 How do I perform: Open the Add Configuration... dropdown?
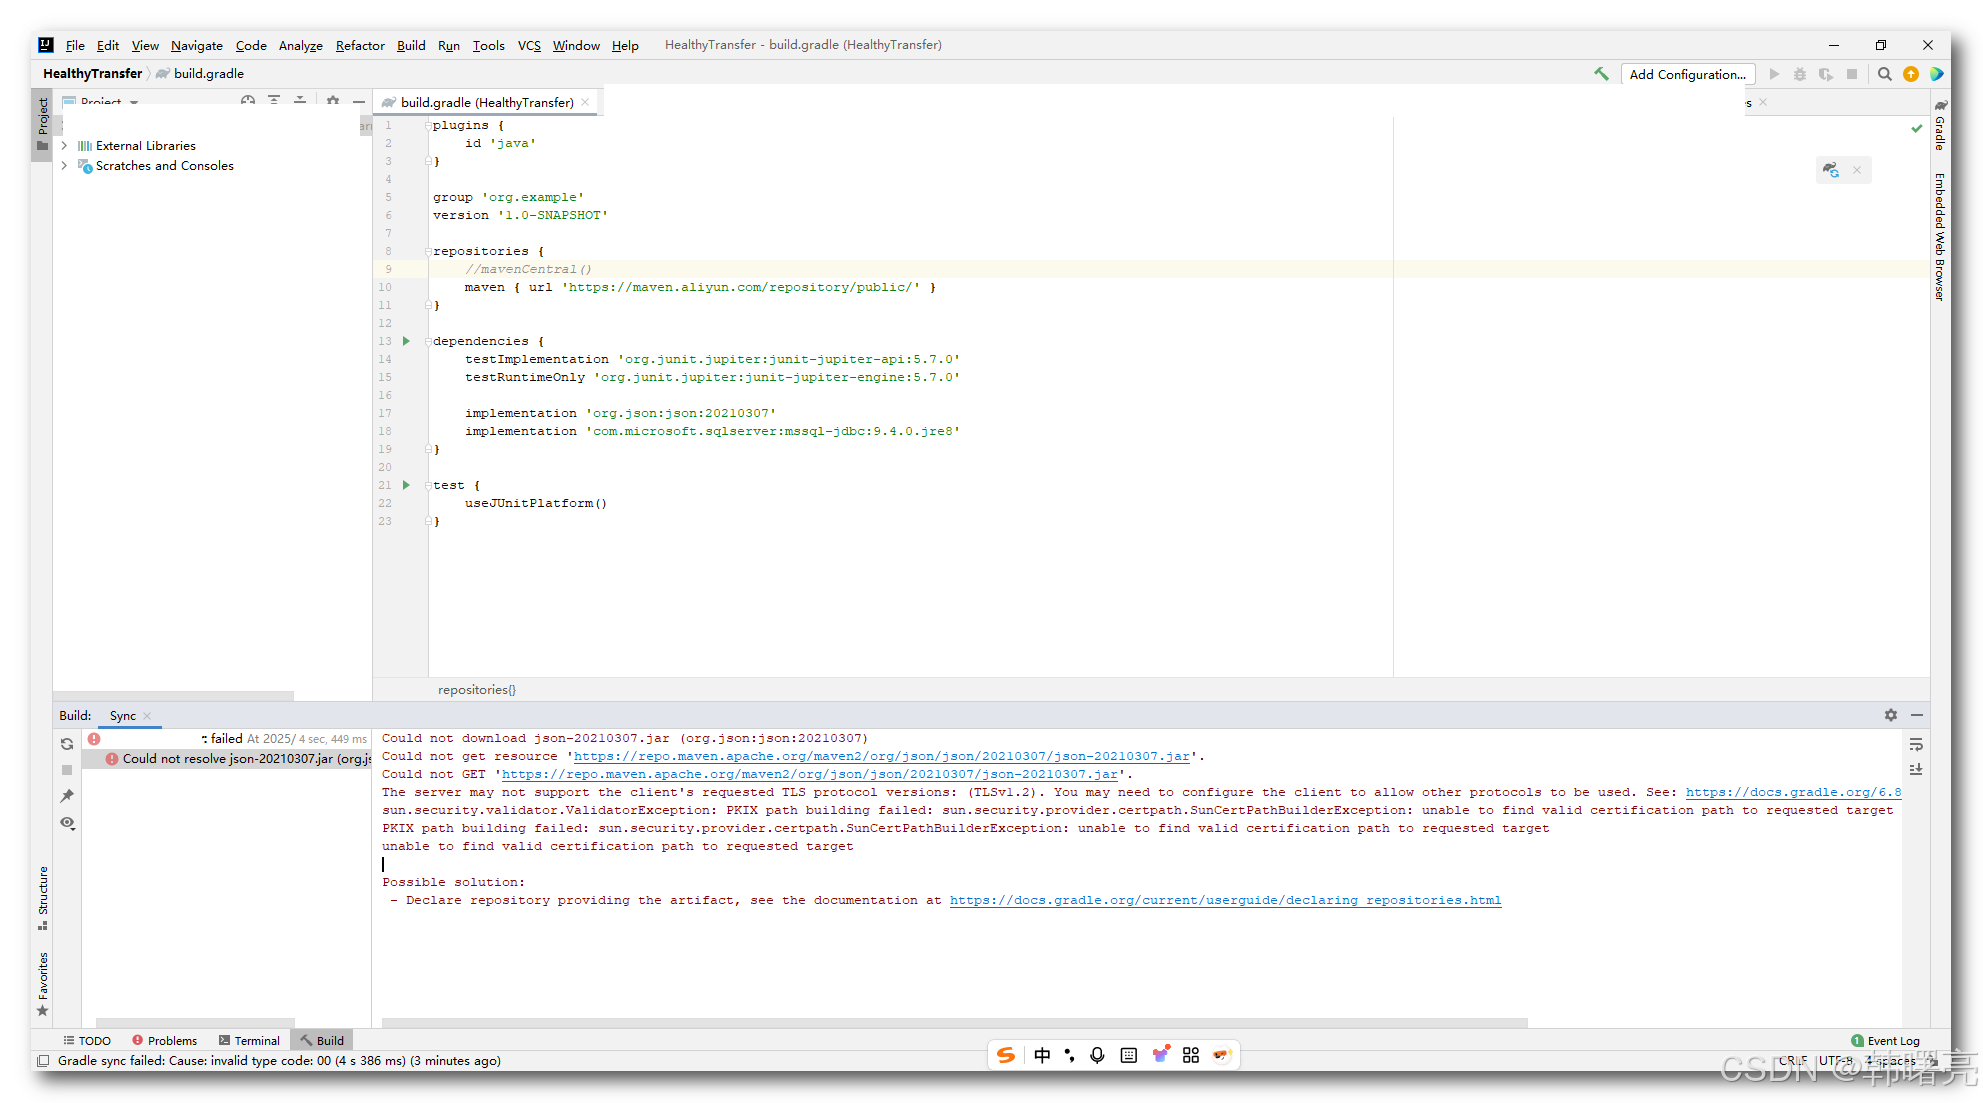point(1688,74)
